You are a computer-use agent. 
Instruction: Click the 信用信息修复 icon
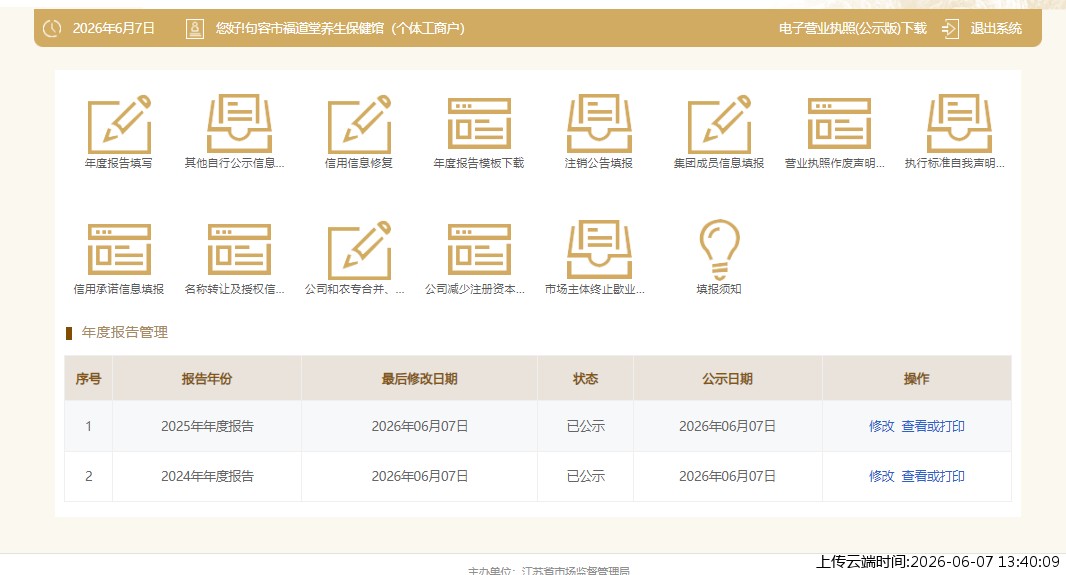(359, 124)
